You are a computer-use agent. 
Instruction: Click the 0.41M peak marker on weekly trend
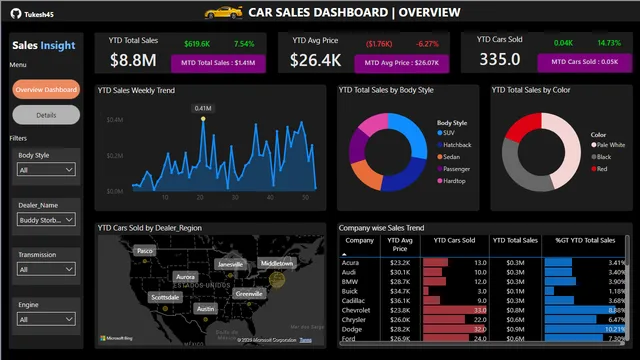203,119
